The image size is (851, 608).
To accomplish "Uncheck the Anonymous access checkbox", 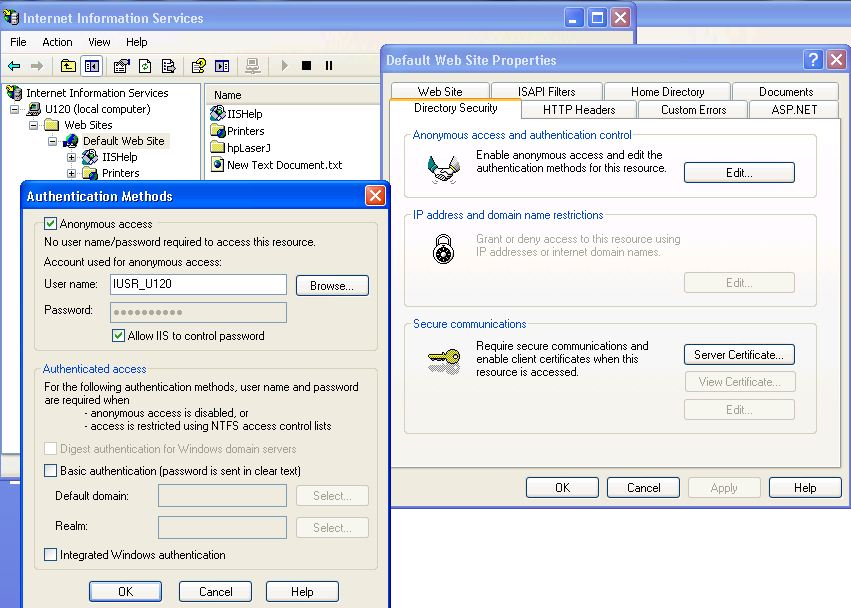I will coord(50,223).
